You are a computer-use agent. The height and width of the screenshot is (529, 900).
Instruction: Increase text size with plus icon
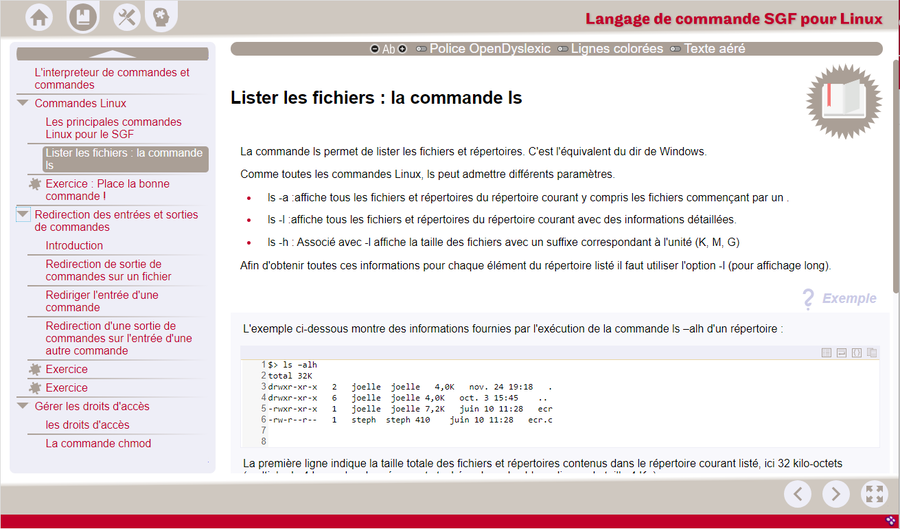tap(403, 49)
